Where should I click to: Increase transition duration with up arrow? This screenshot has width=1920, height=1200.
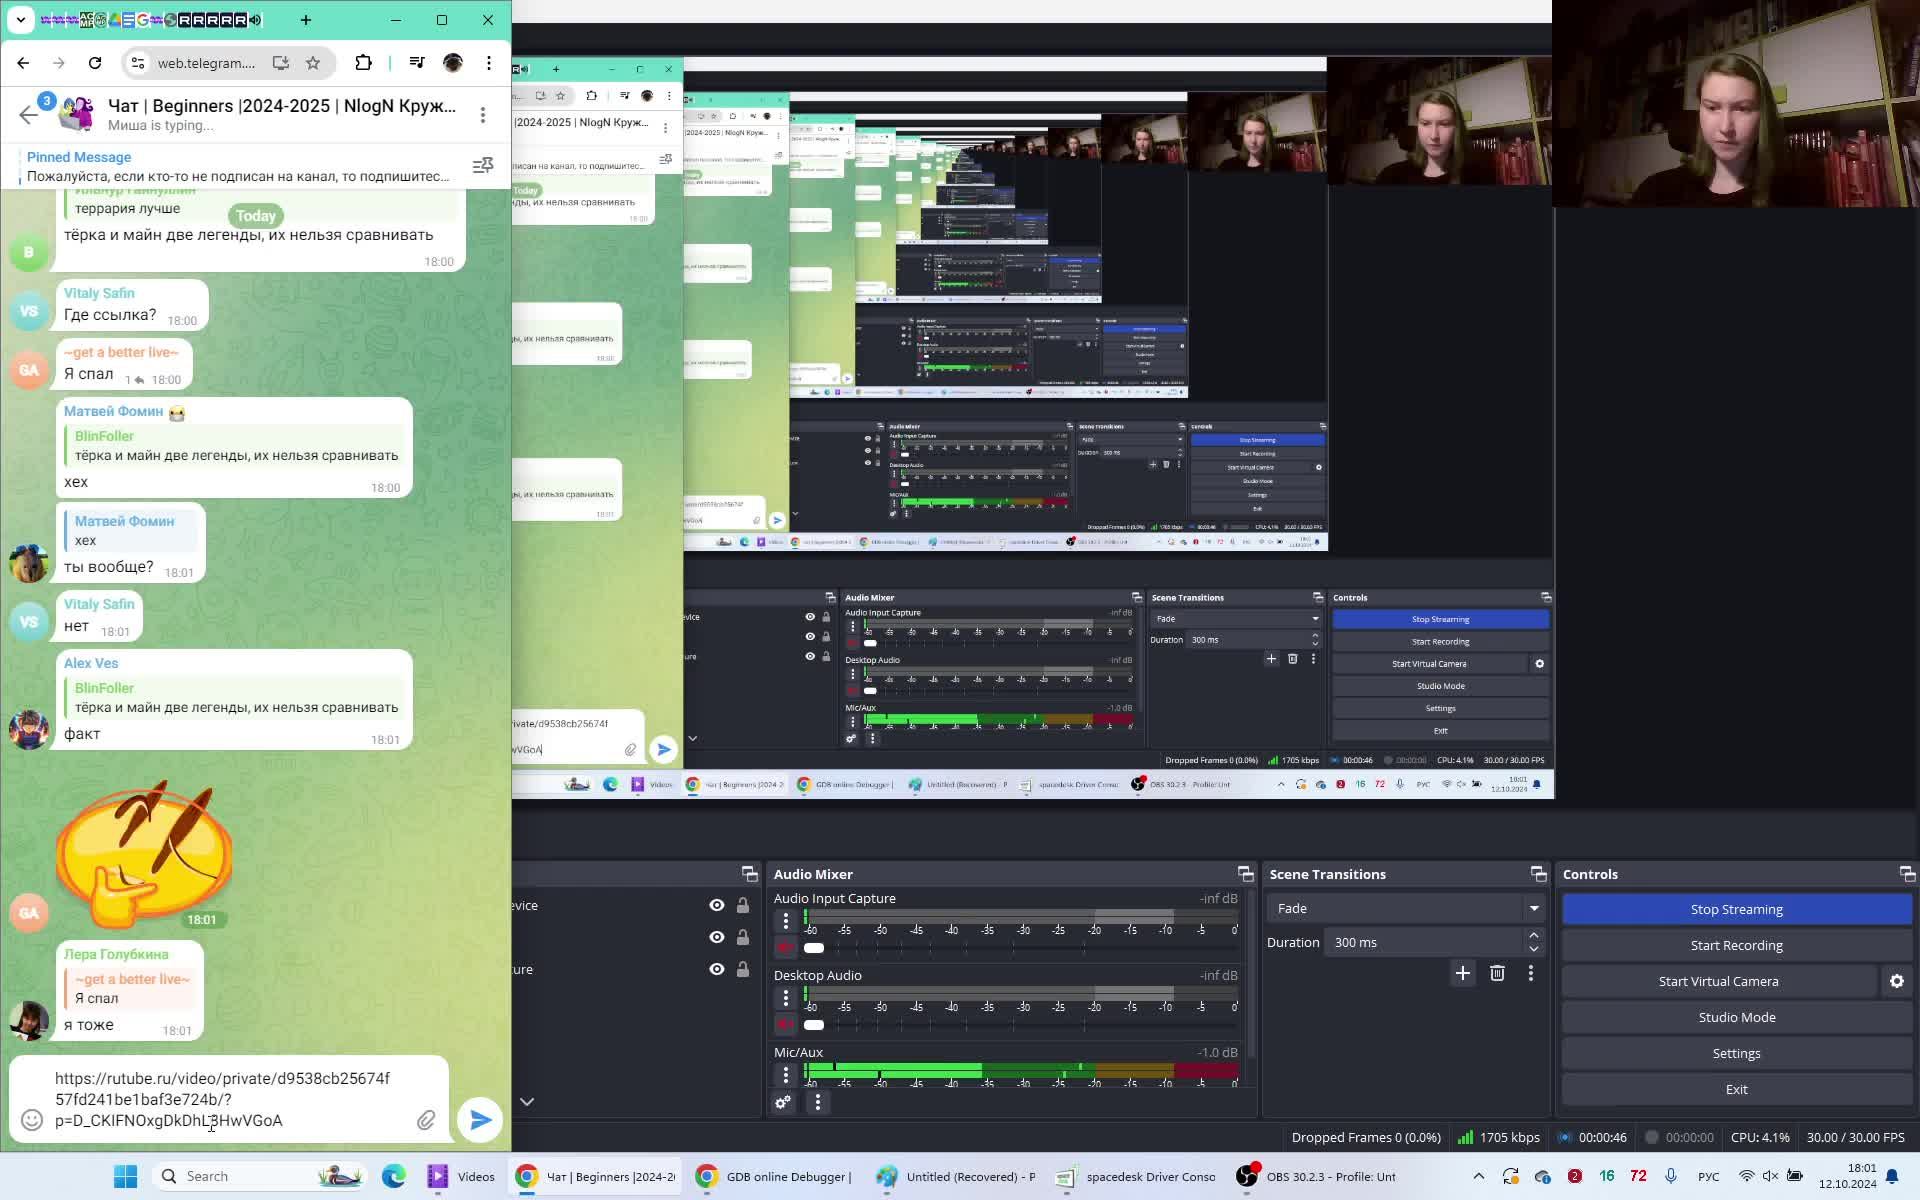pos(1534,935)
